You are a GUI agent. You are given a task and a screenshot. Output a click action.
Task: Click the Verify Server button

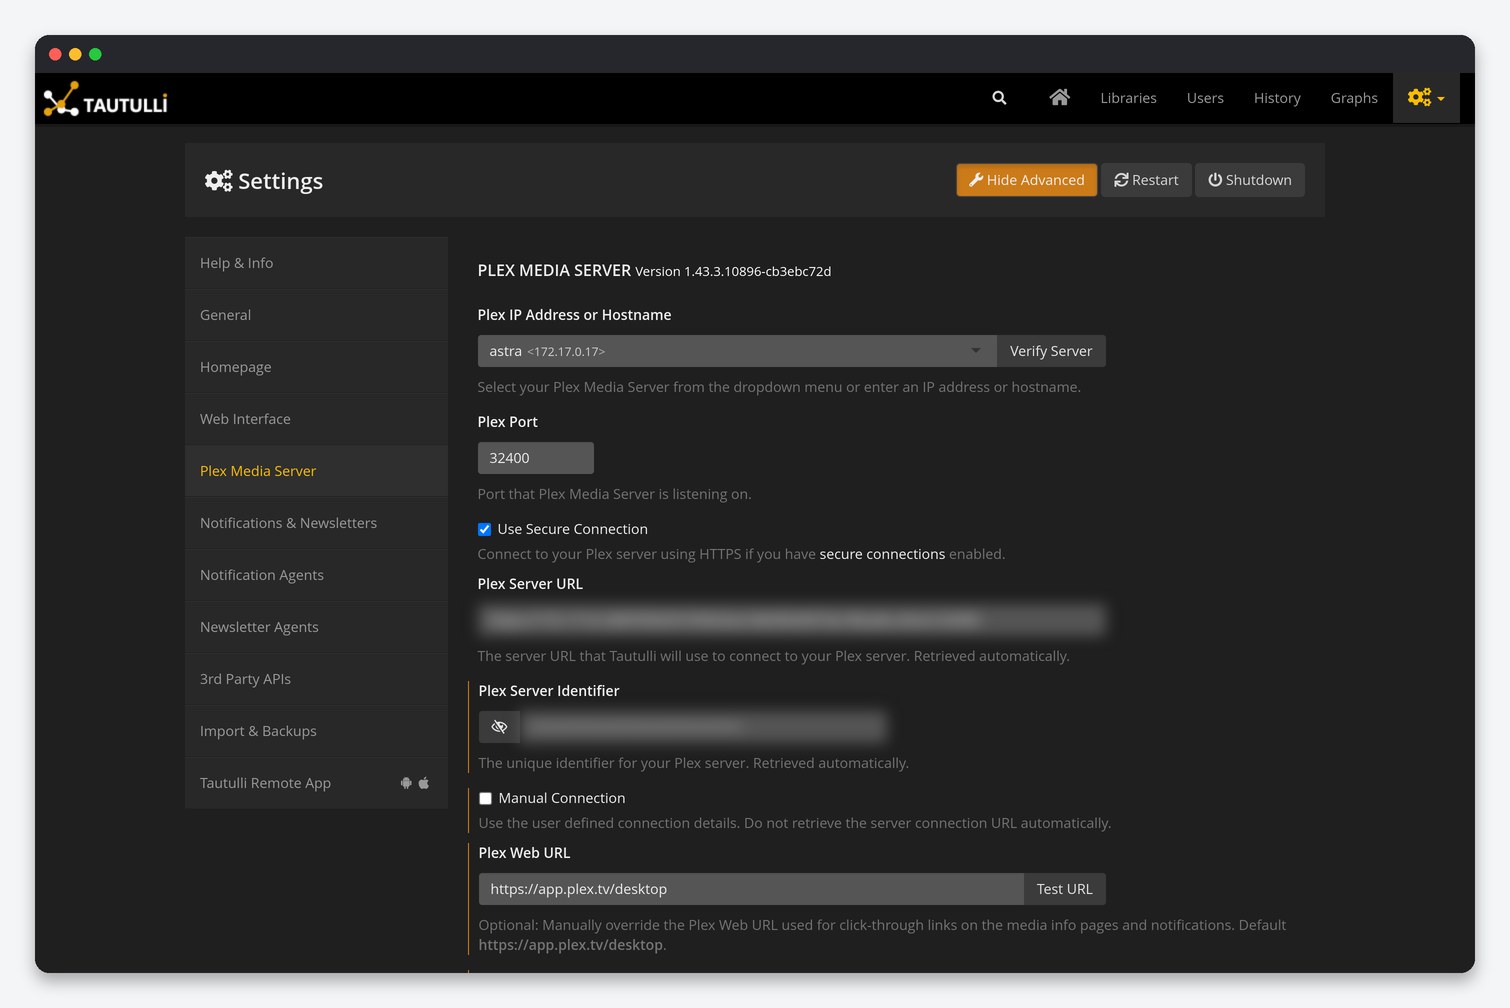[1051, 351]
